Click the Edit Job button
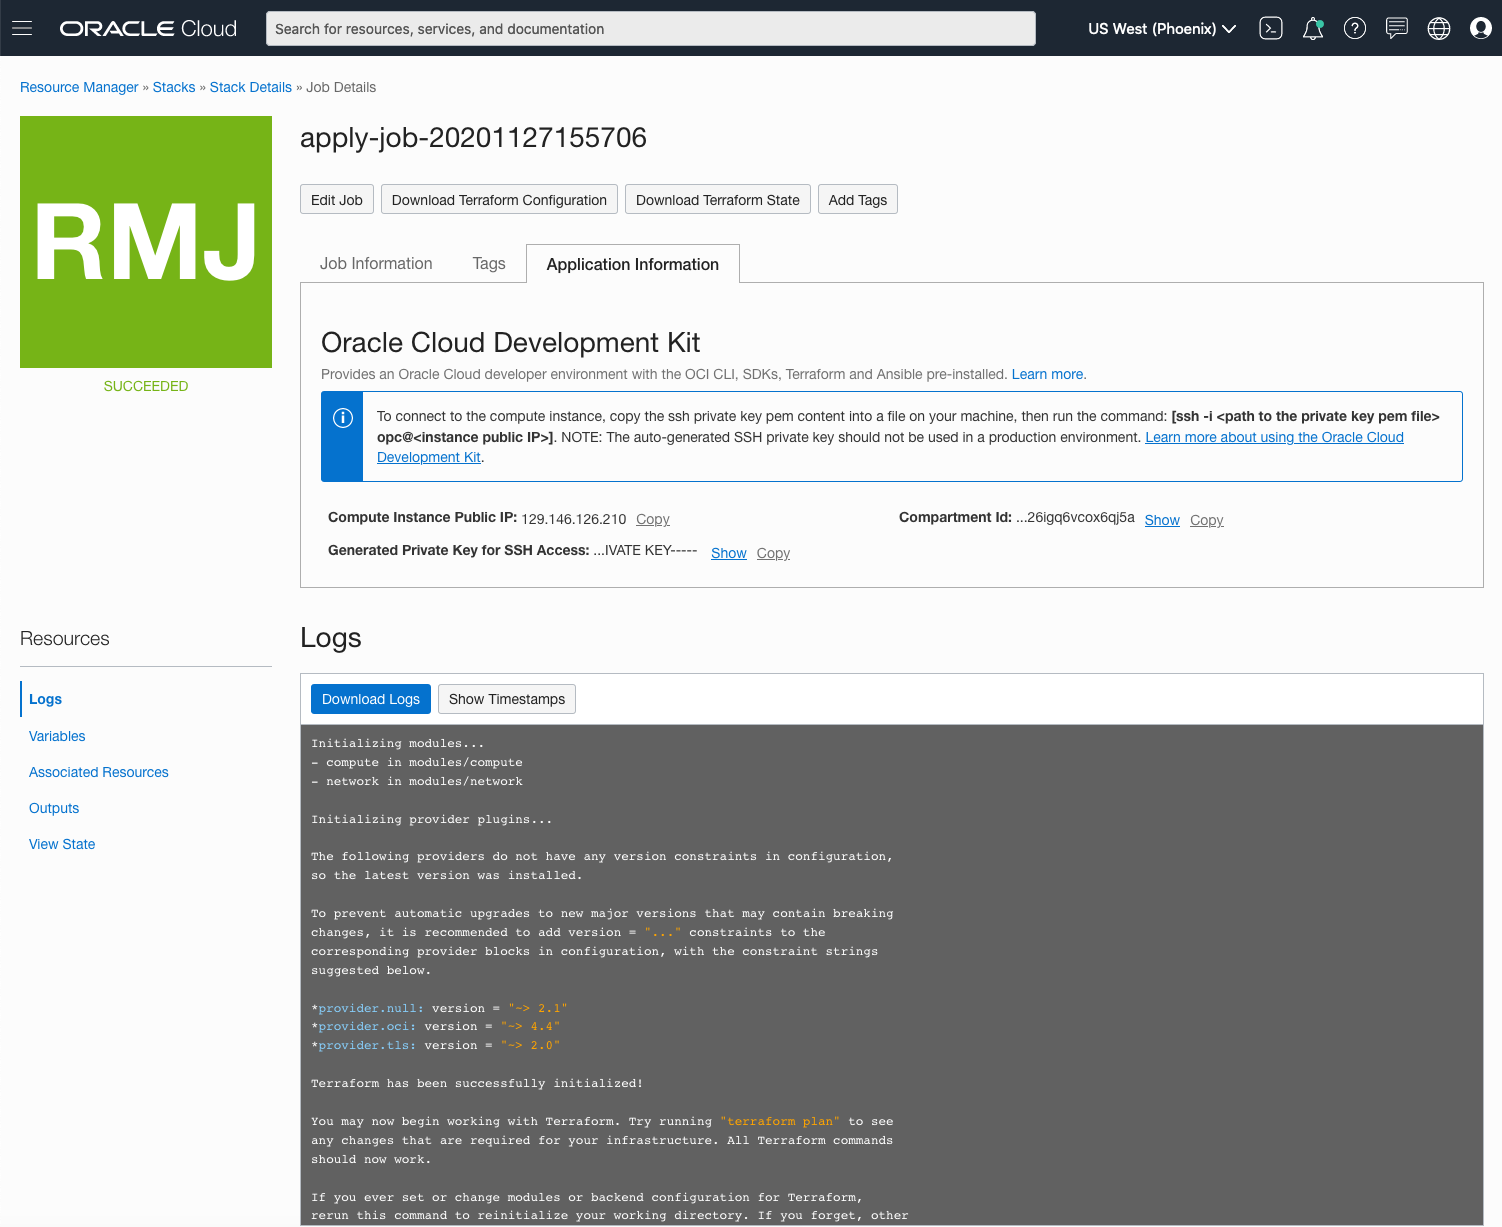Viewport: 1502px width, 1227px height. tap(337, 199)
